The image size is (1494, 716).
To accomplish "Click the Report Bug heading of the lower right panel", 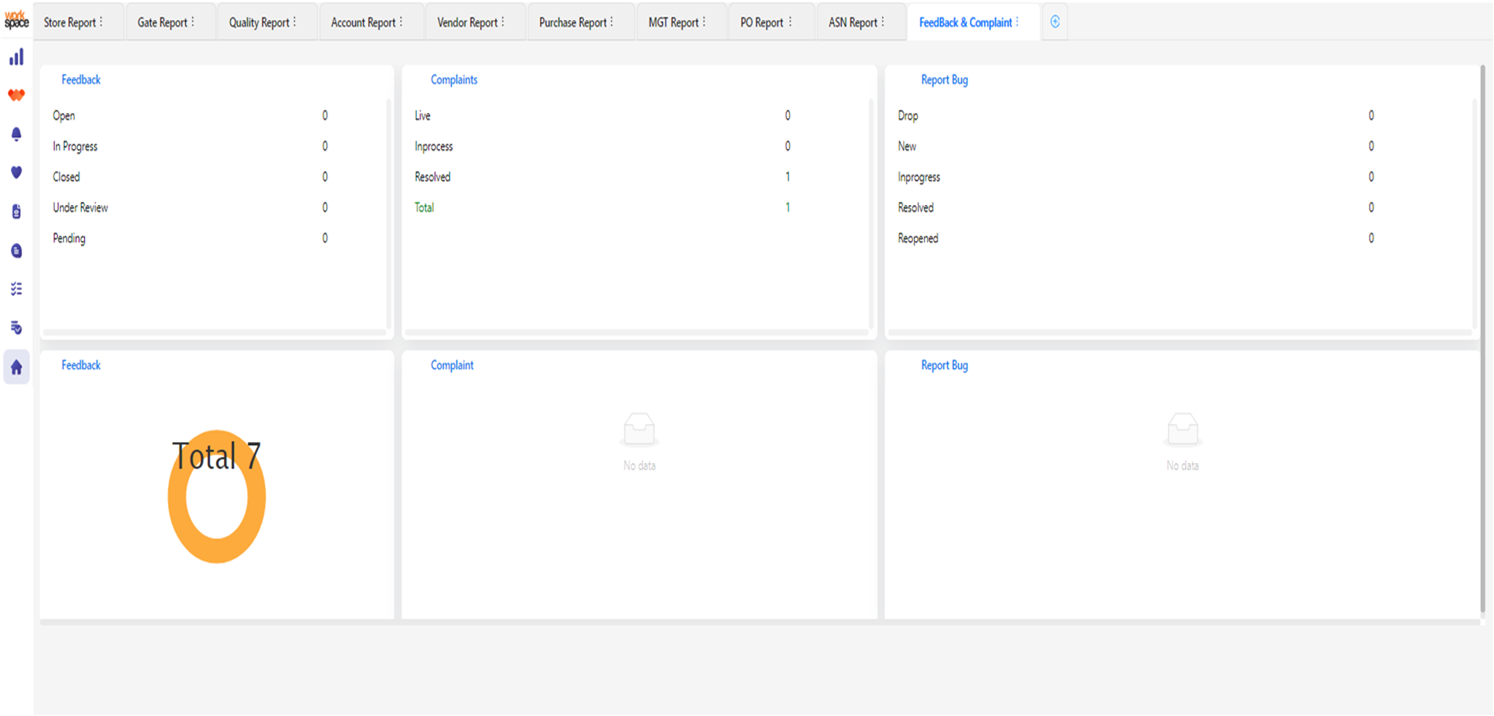I will (x=944, y=365).
